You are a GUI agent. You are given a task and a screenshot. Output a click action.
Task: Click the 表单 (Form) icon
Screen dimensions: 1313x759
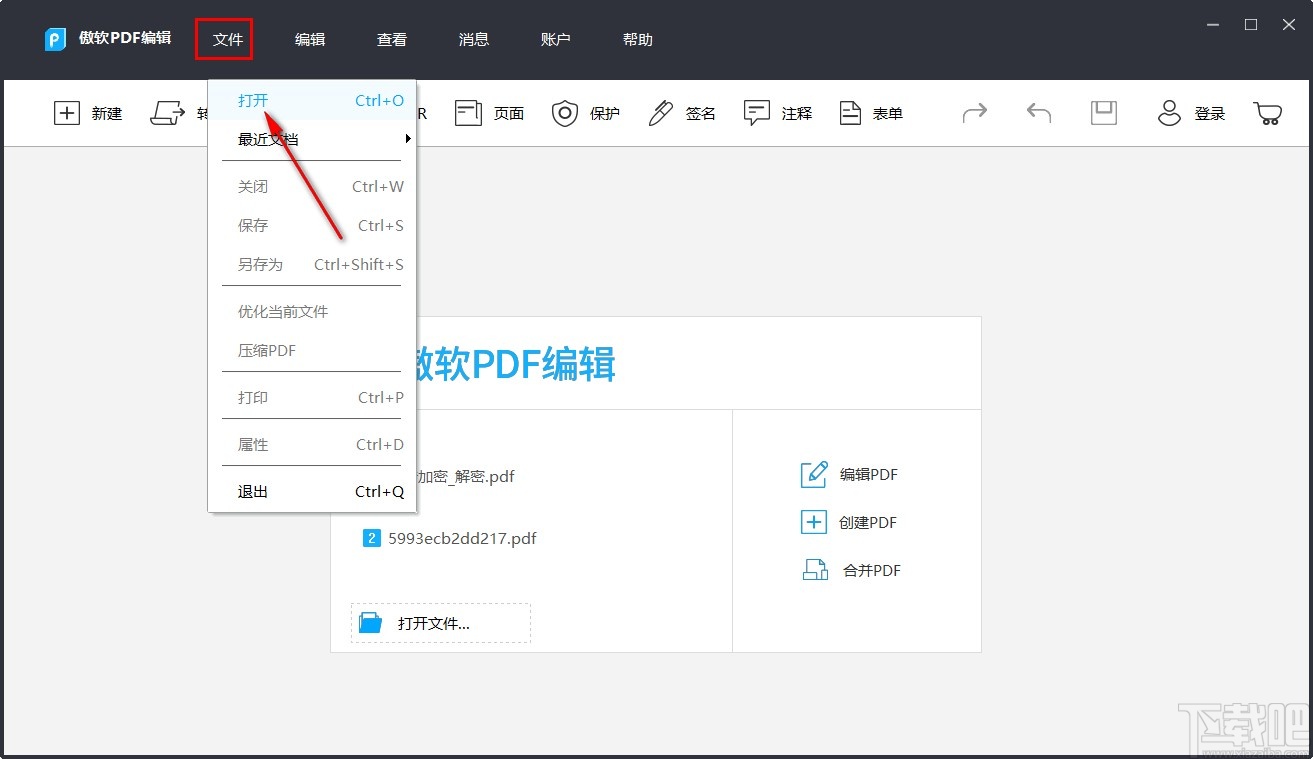click(x=850, y=113)
